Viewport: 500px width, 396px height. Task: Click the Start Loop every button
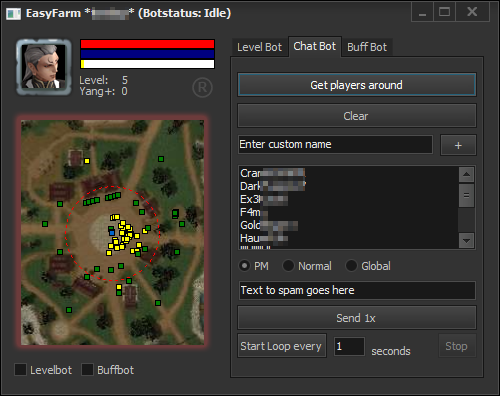tap(282, 346)
